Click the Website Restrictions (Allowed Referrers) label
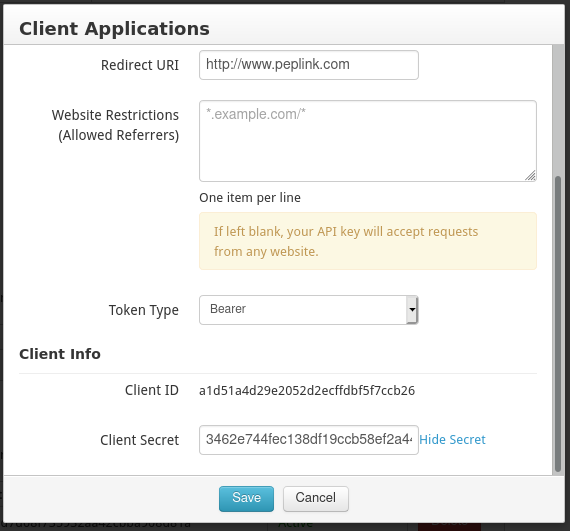This screenshot has height=531, width=570. 115,125
